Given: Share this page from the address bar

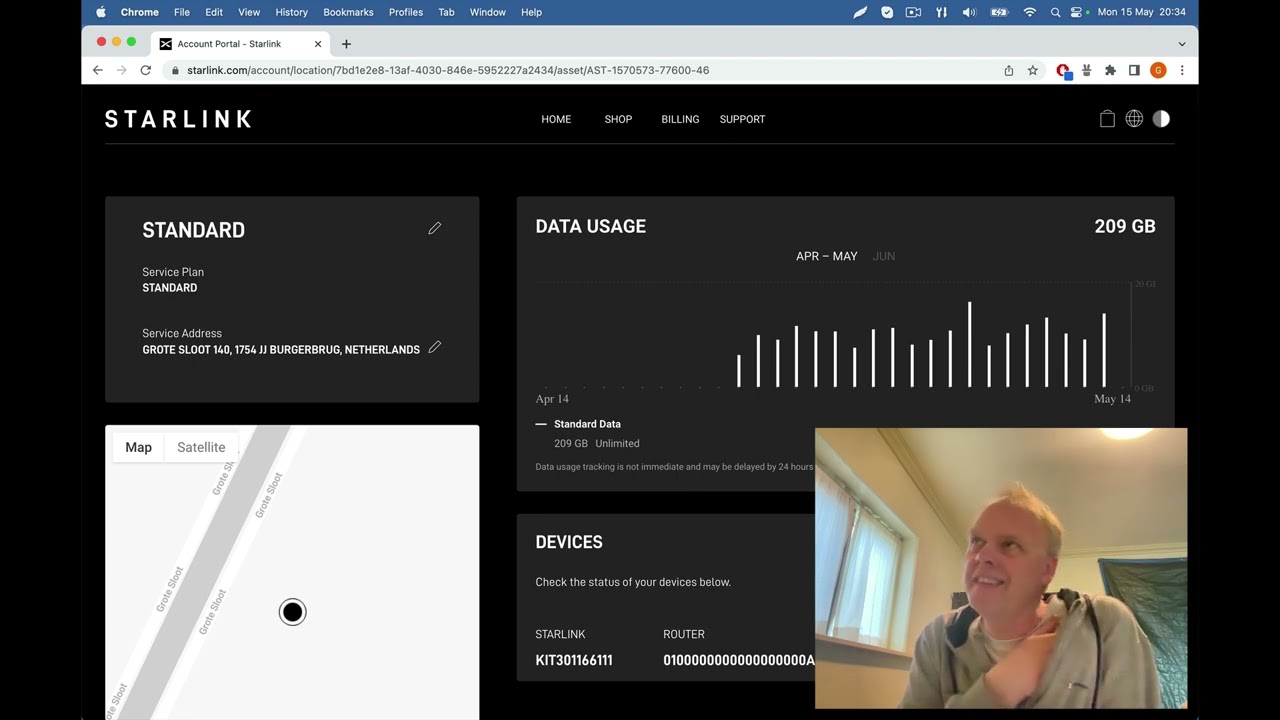Looking at the screenshot, I should tap(1008, 70).
